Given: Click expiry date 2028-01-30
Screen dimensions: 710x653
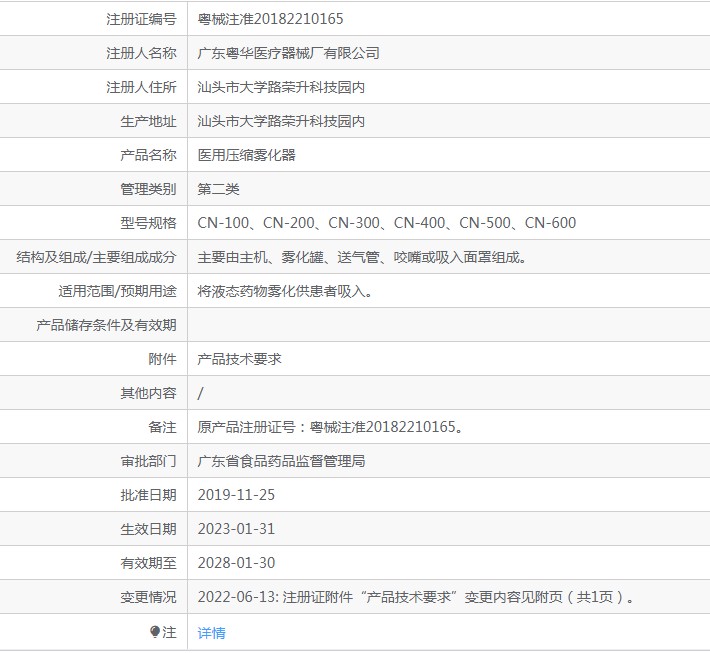Looking at the screenshot, I should click(x=236, y=563).
